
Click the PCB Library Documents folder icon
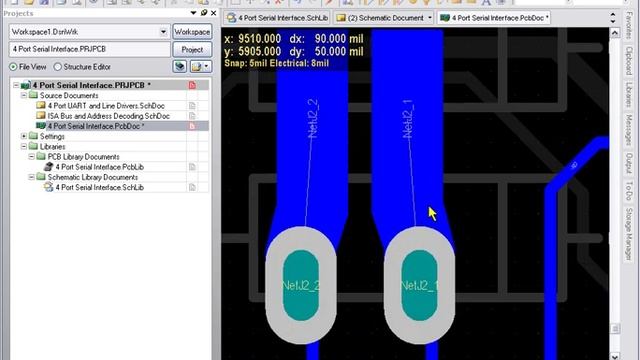[x=41, y=156]
